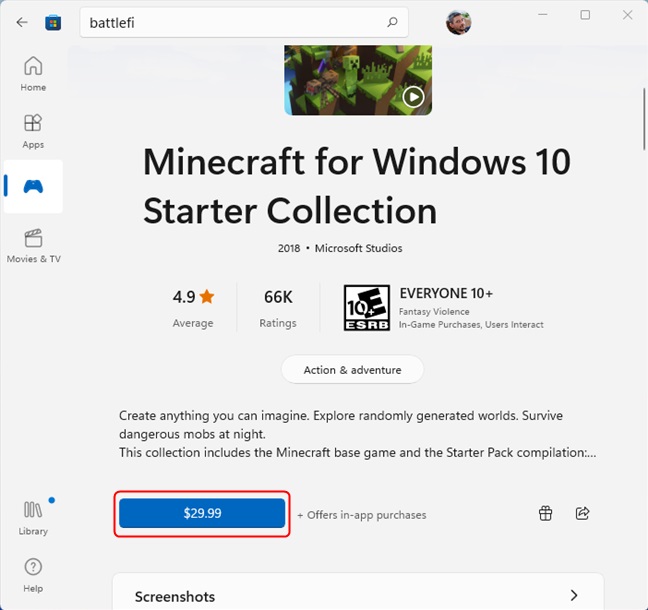Click the search box containing battlefi
Viewport: 648px width, 610px height.
244,22
